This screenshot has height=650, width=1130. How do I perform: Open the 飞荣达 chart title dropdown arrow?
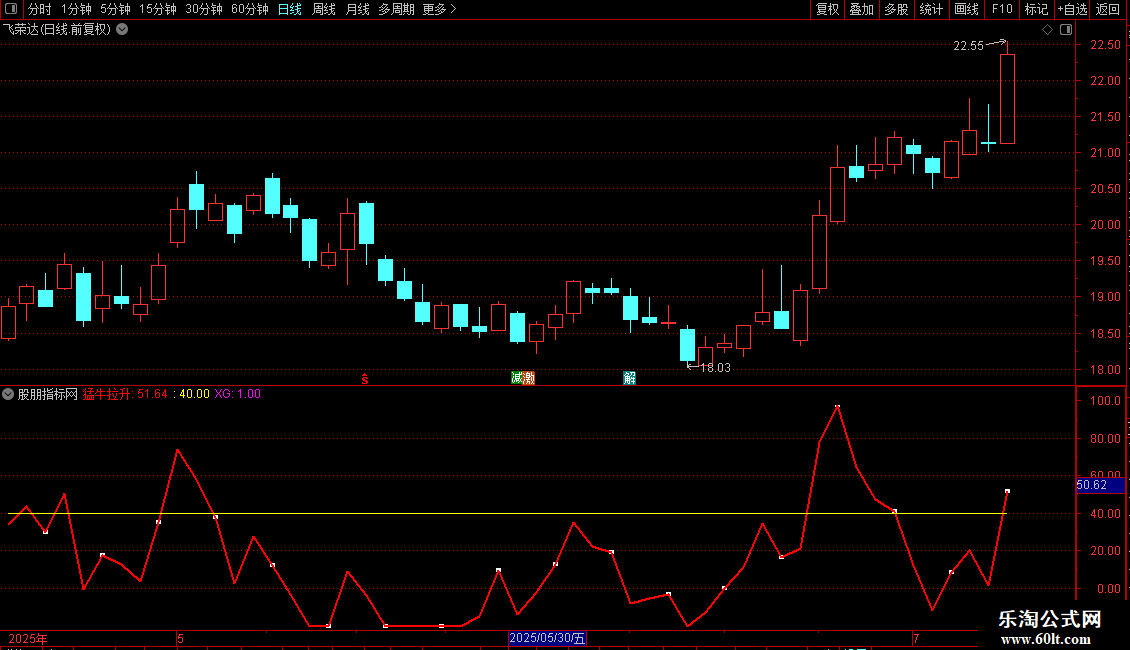click(x=123, y=30)
